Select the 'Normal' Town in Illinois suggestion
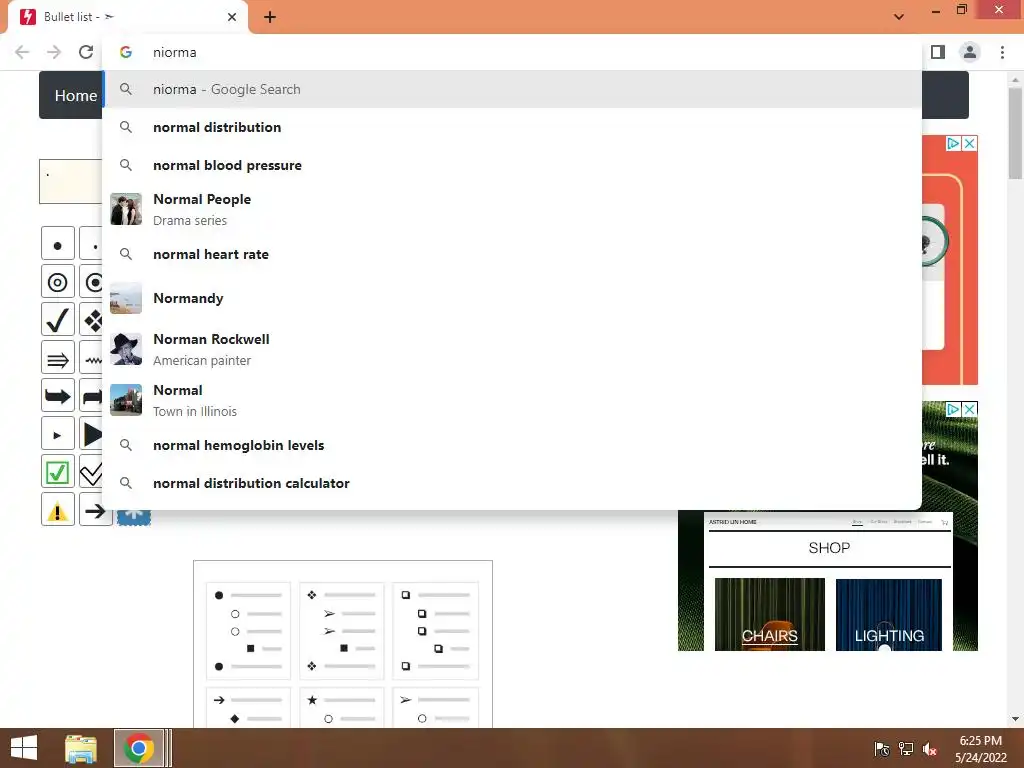1024x768 pixels. tap(512, 400)
